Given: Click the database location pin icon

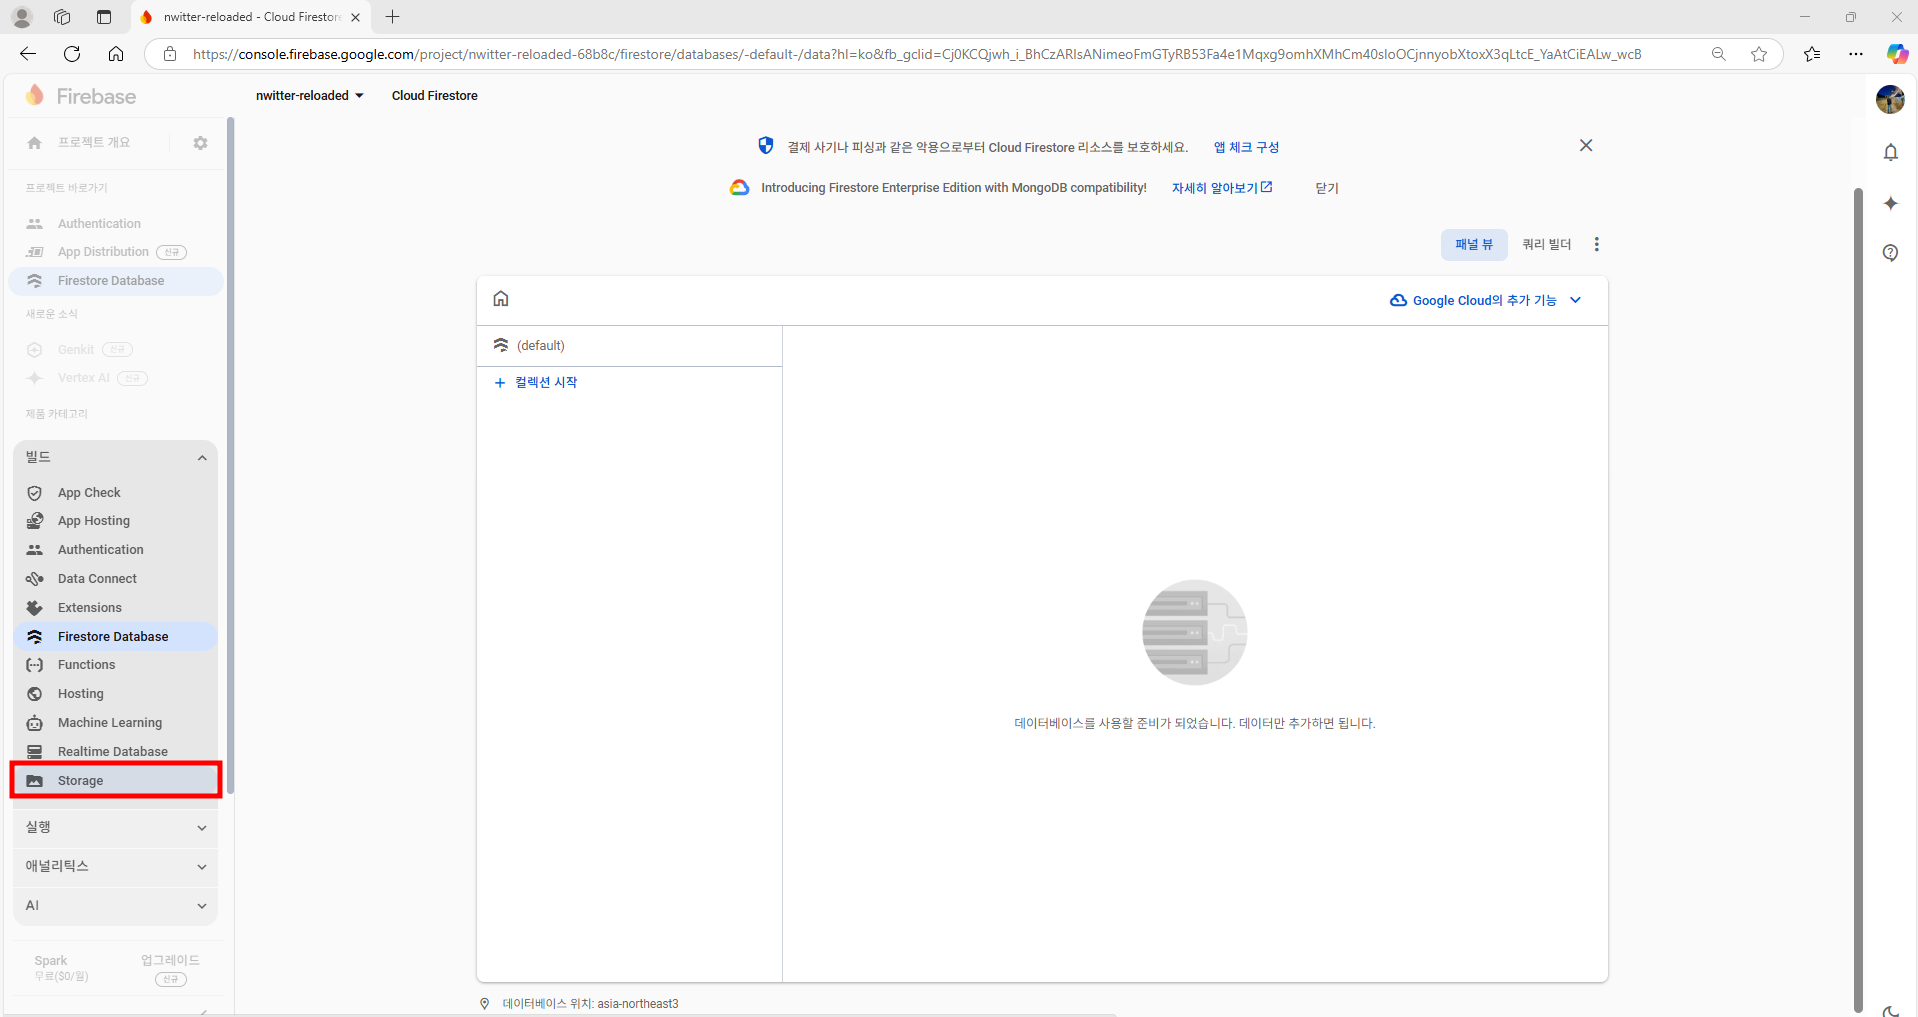Looking at the screenshot, I should coord(485,1004).
